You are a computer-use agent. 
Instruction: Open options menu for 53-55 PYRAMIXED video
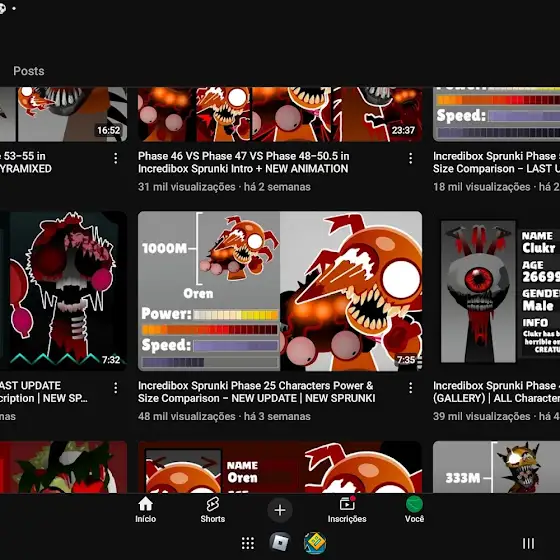(x=116, y=158)
